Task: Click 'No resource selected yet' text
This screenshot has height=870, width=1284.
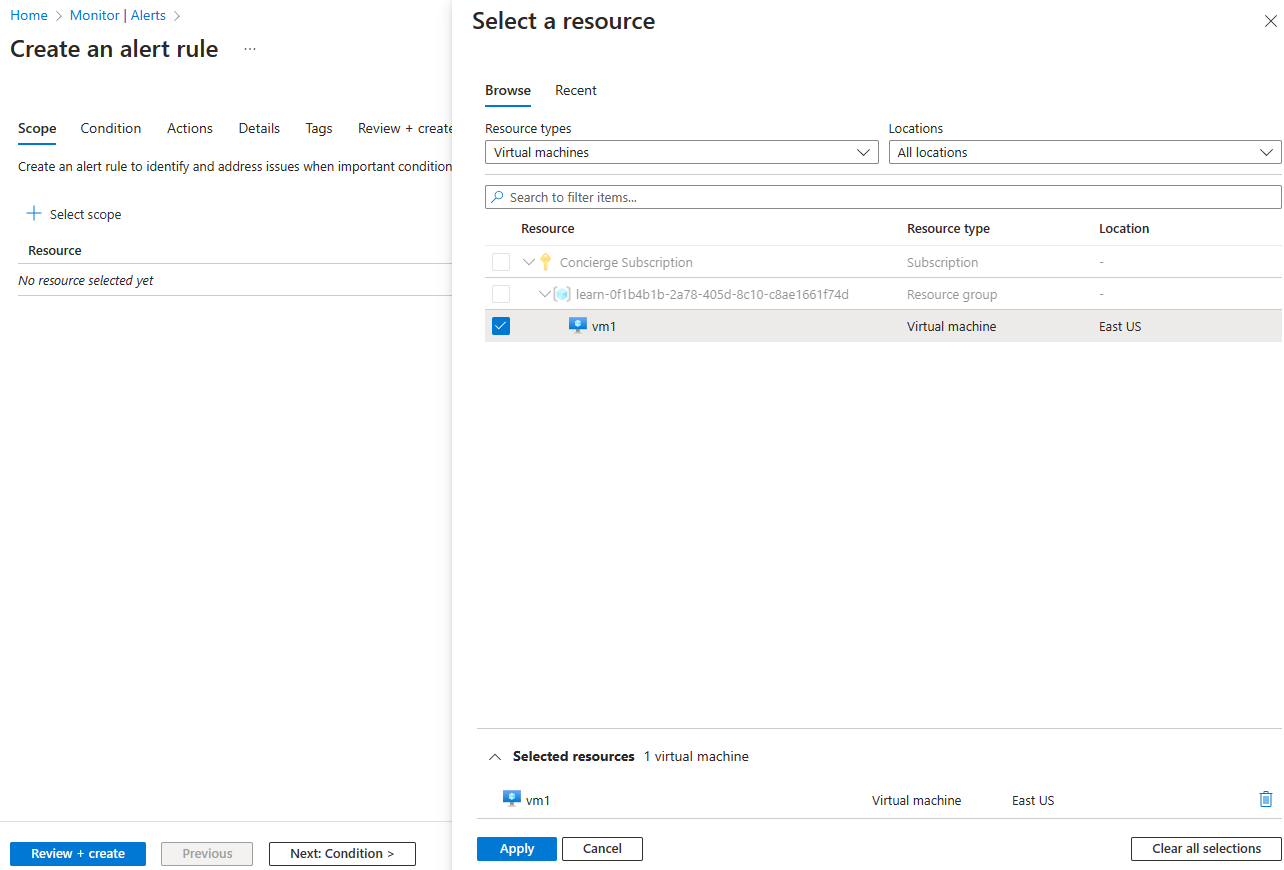Action: pyautogui.click(x=86, y=280)
